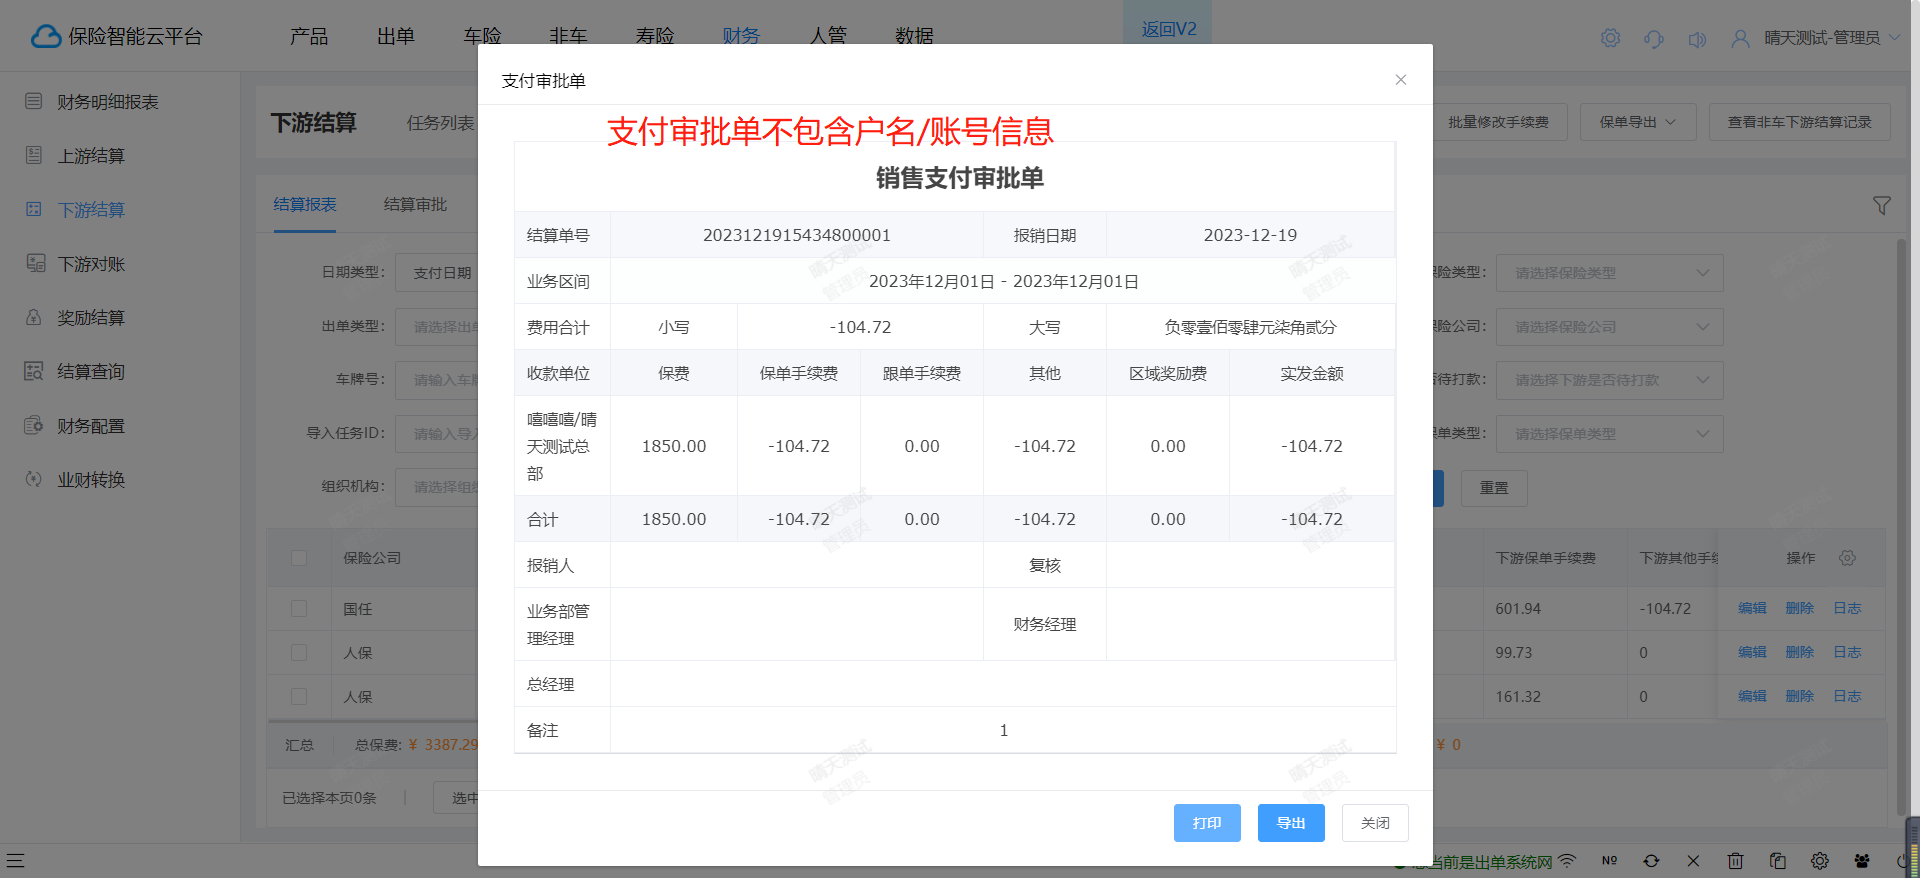1920x878 pixels.
Task: Click the 财务配置 sidebar icon
Action: (34, 425)
